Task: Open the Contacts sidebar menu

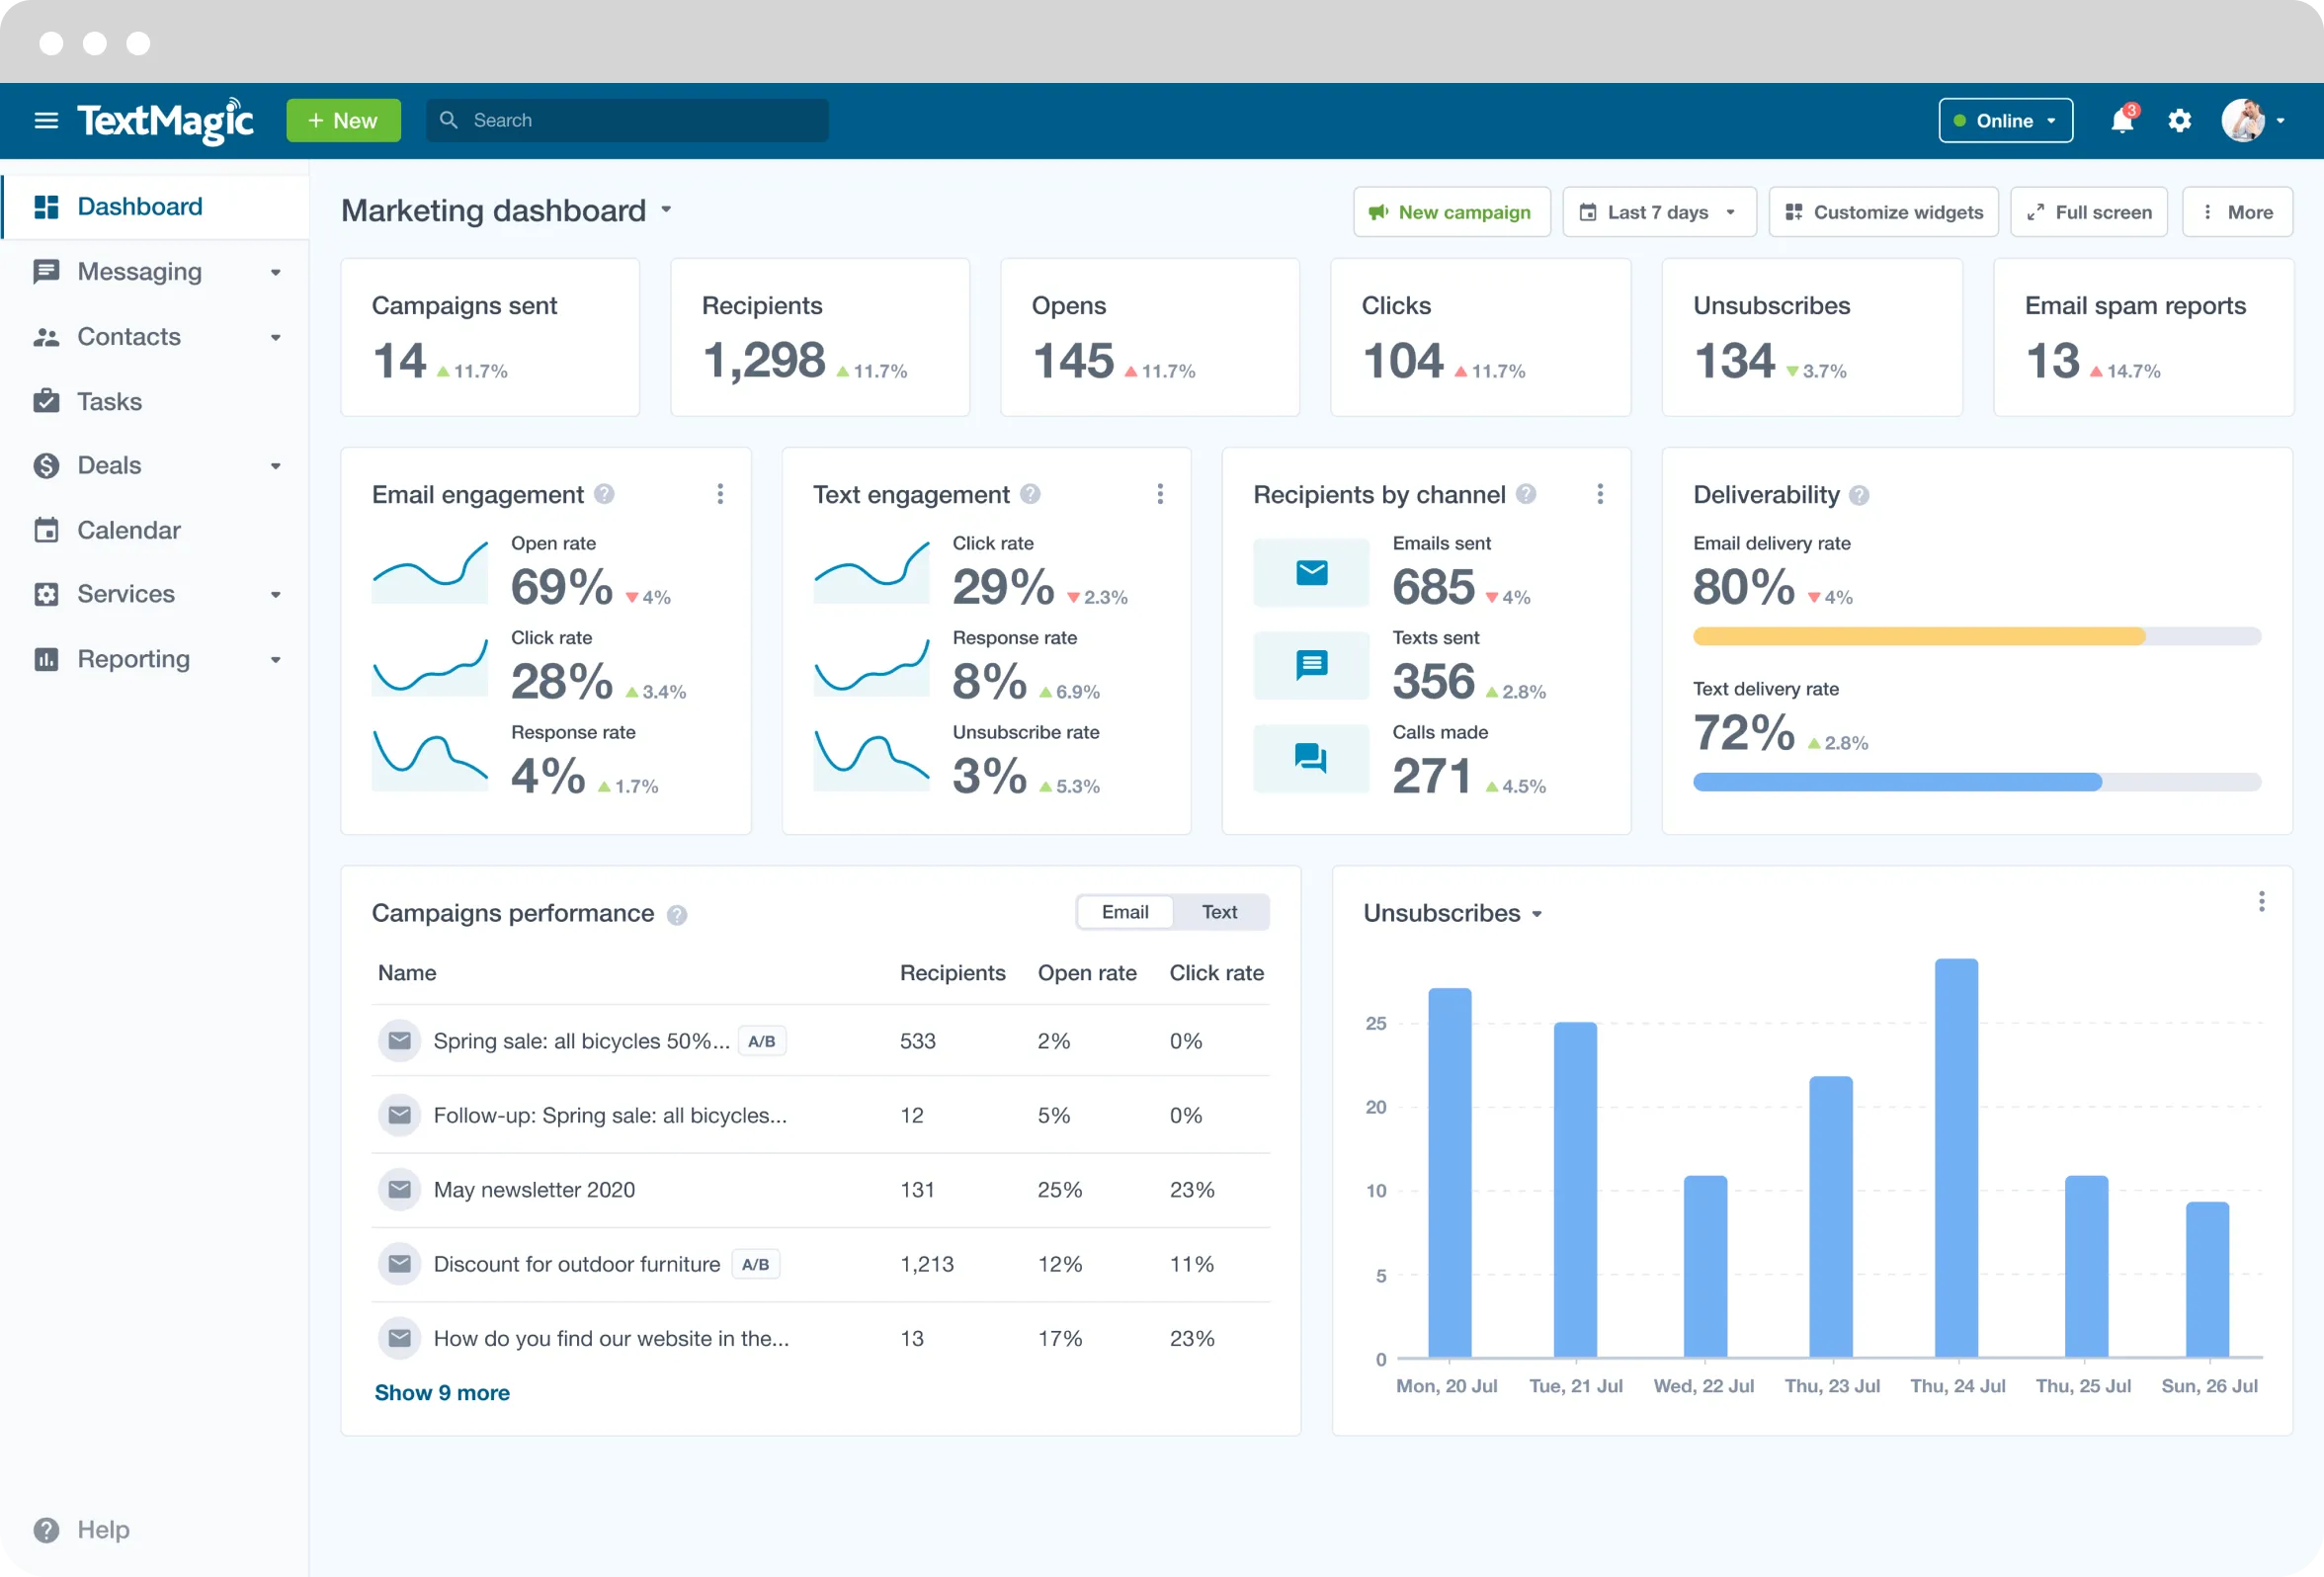Action: pos(129,337)
